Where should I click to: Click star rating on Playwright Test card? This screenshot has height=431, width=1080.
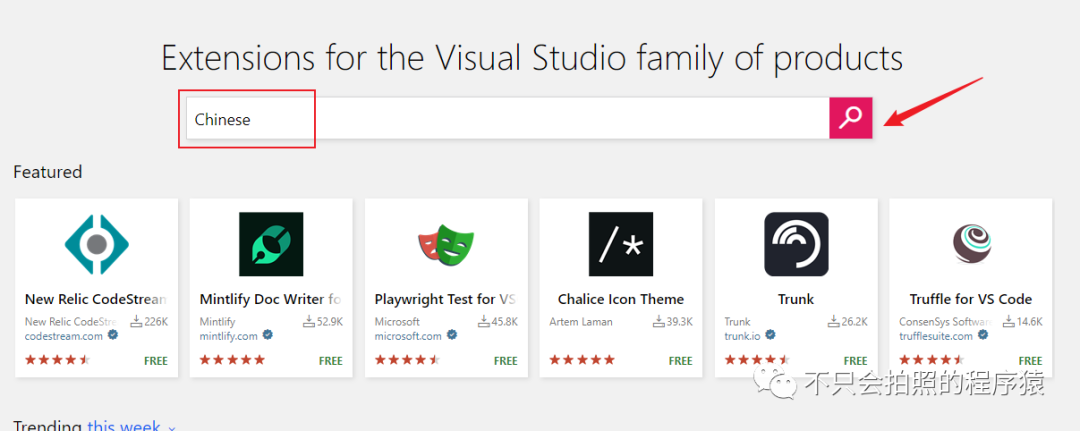(407, 359)
